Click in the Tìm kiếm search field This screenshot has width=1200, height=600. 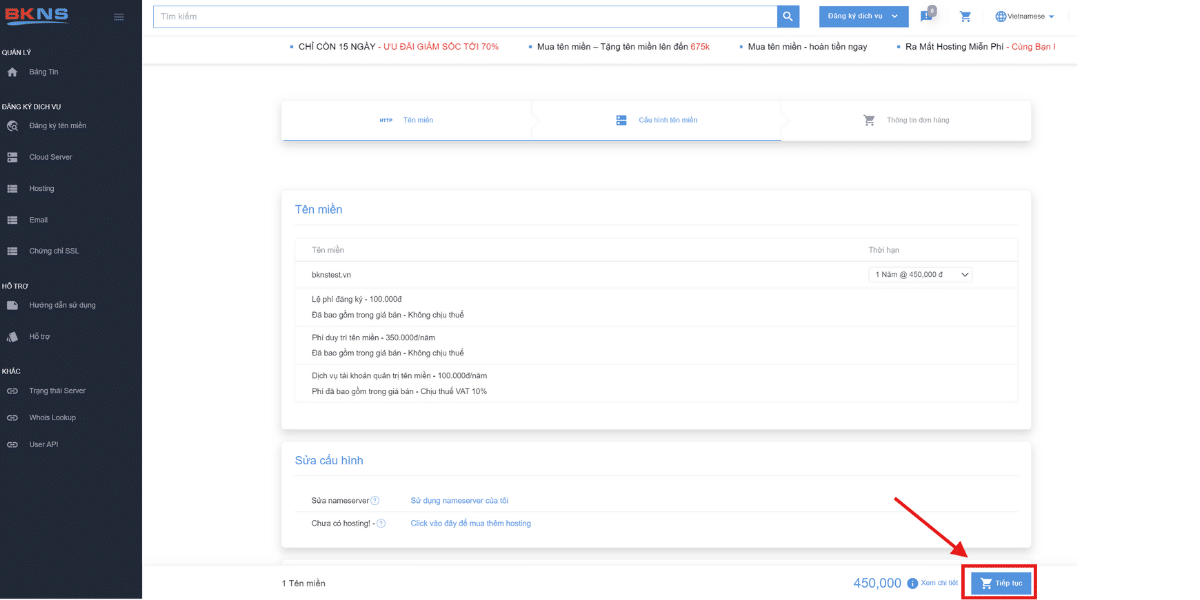click(x=465, y=16)
